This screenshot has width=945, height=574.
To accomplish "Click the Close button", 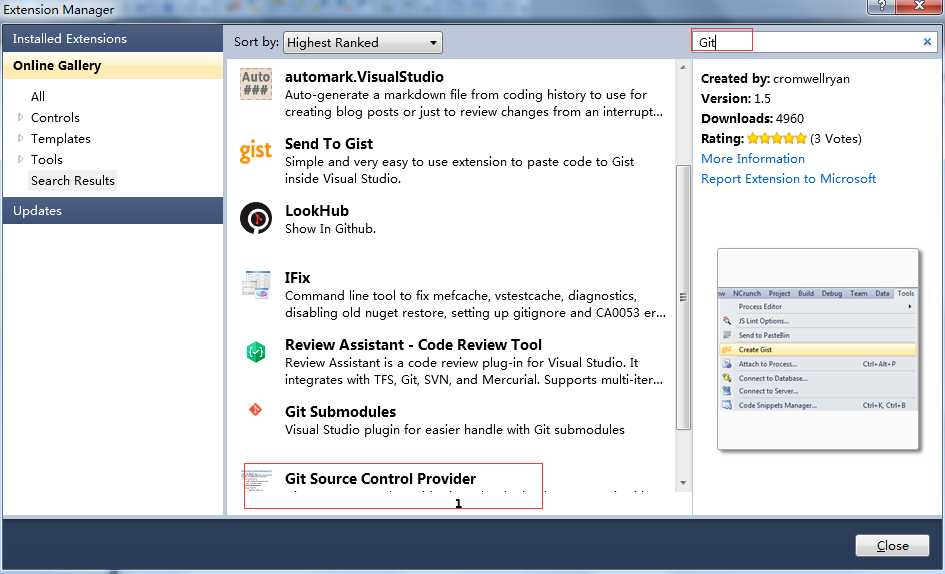I will click(892, 546).
